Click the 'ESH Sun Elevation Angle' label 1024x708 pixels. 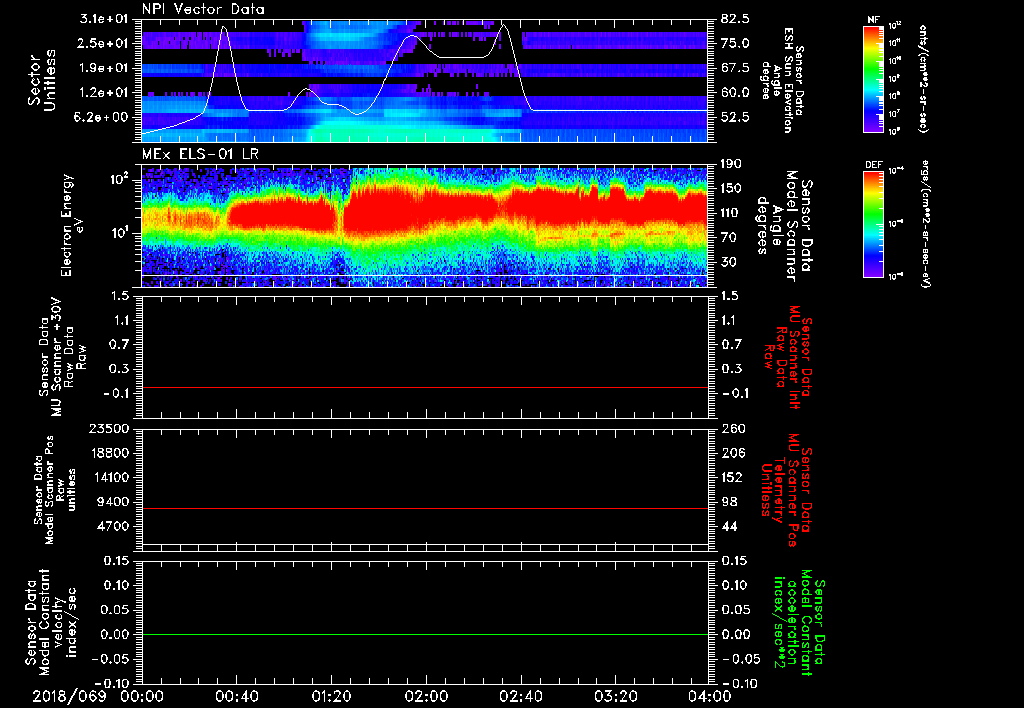coord(780,80)
